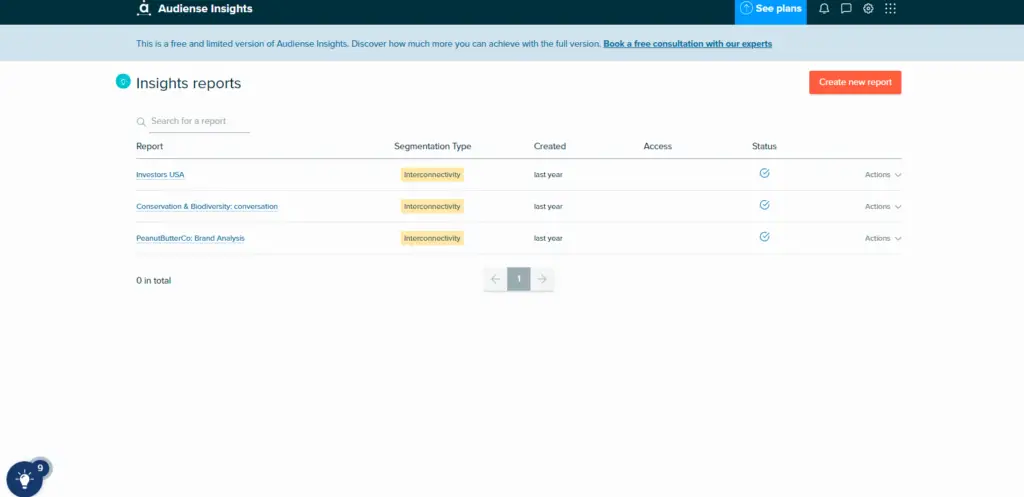This screenshot has height=497, width=1024.
Task: Open the Investors USA report
Action: point(160,175)
